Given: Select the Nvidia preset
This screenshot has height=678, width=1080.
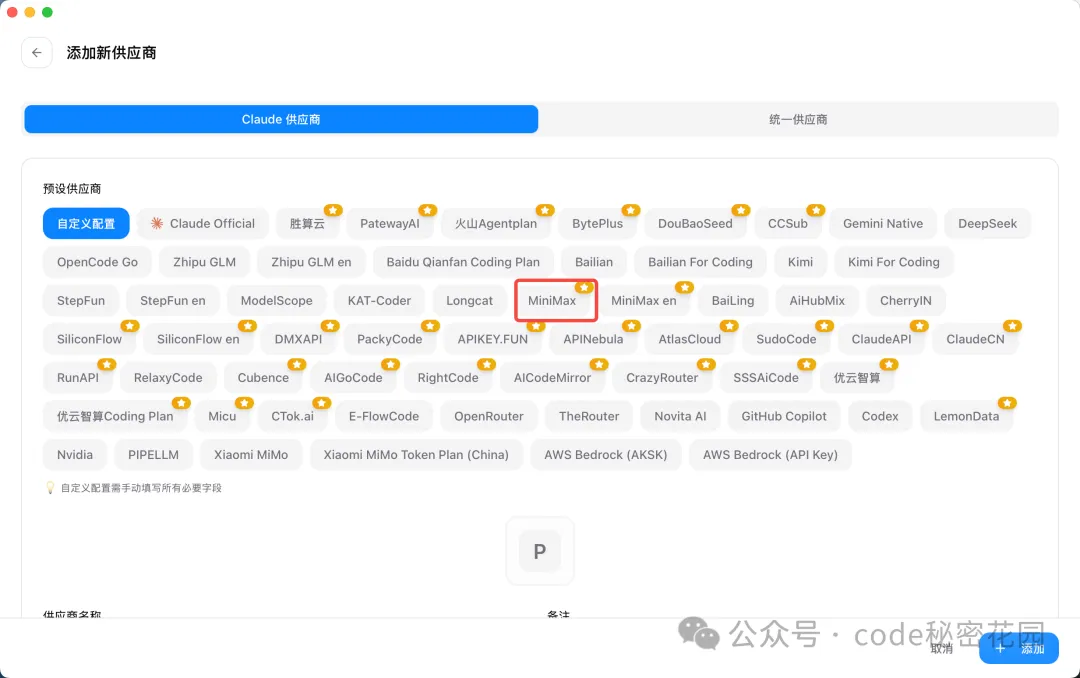Looking at the screenshot, I should click(x=75, y=455).
